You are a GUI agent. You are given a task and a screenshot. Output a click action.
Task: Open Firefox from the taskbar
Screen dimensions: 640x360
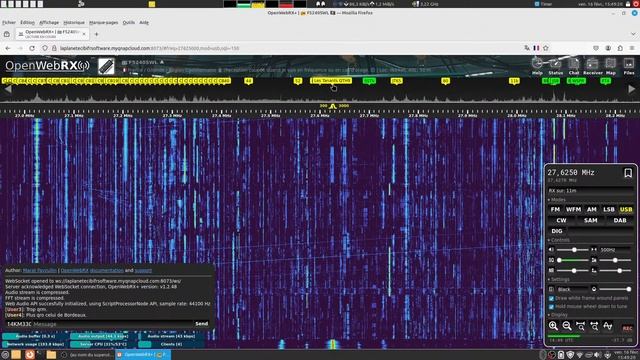click(x=29, y=354)
